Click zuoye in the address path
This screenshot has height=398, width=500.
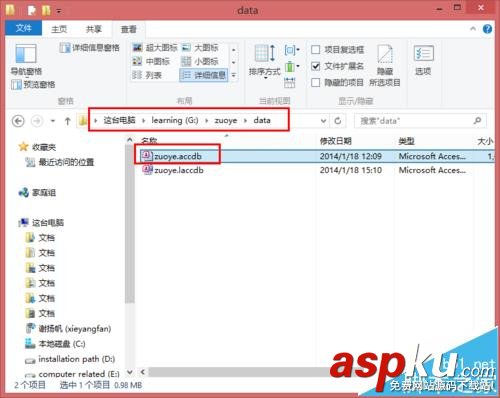(x=226, y=120)
